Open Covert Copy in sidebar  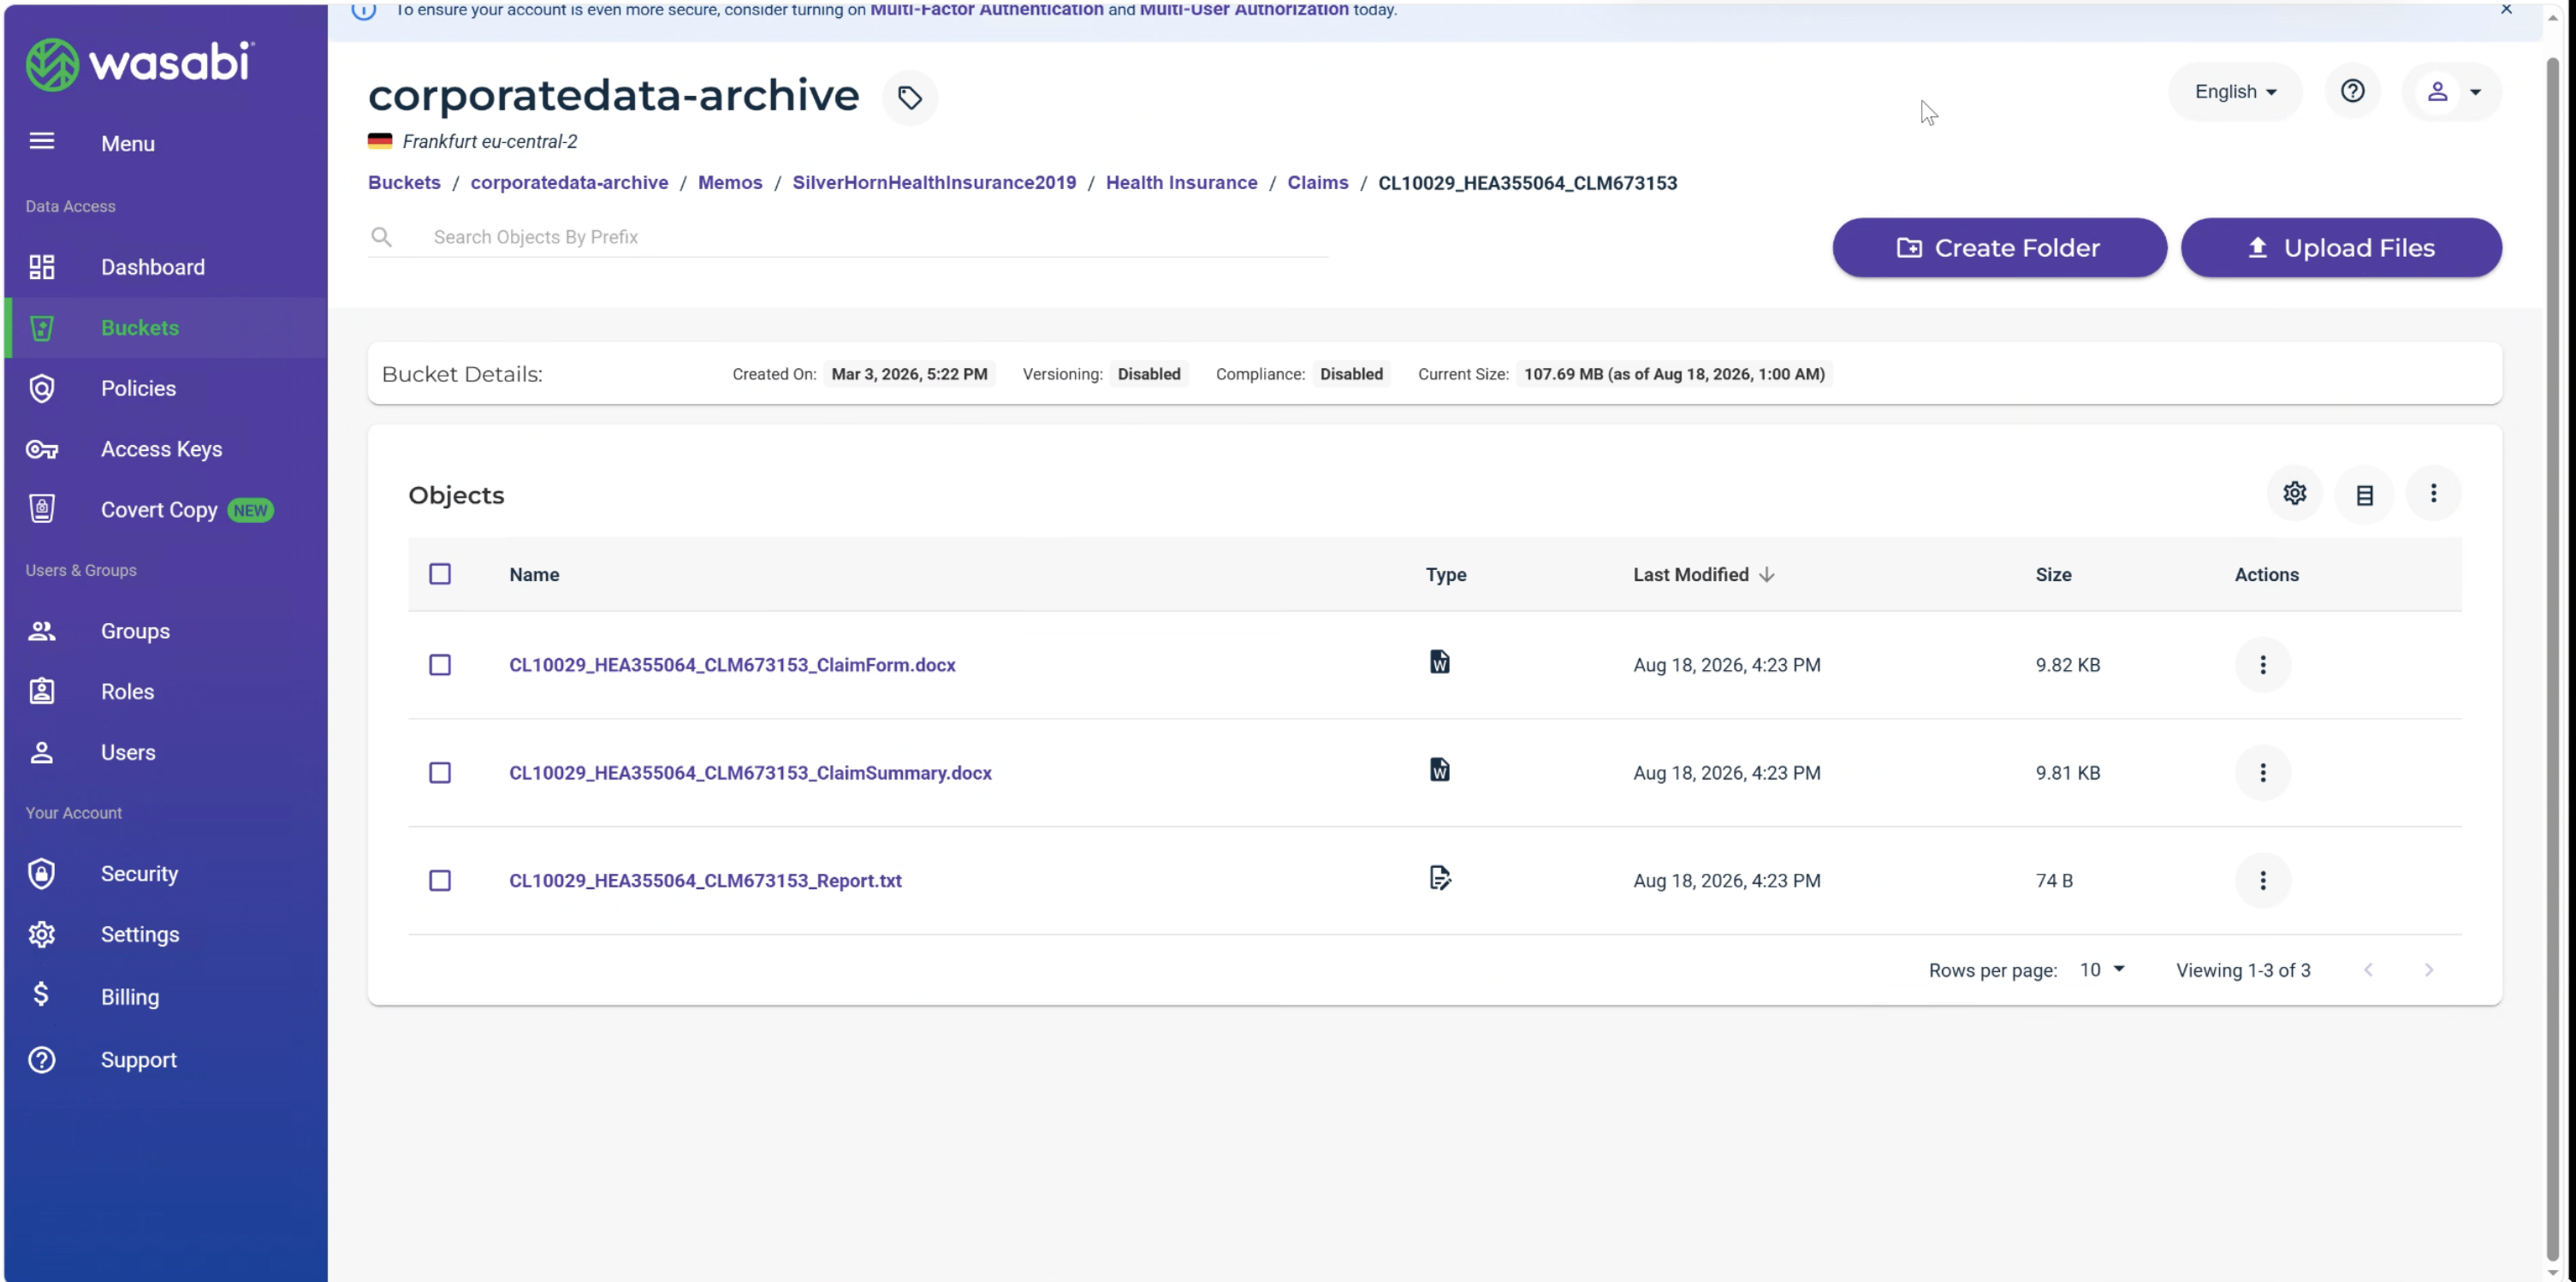[159, 510]
